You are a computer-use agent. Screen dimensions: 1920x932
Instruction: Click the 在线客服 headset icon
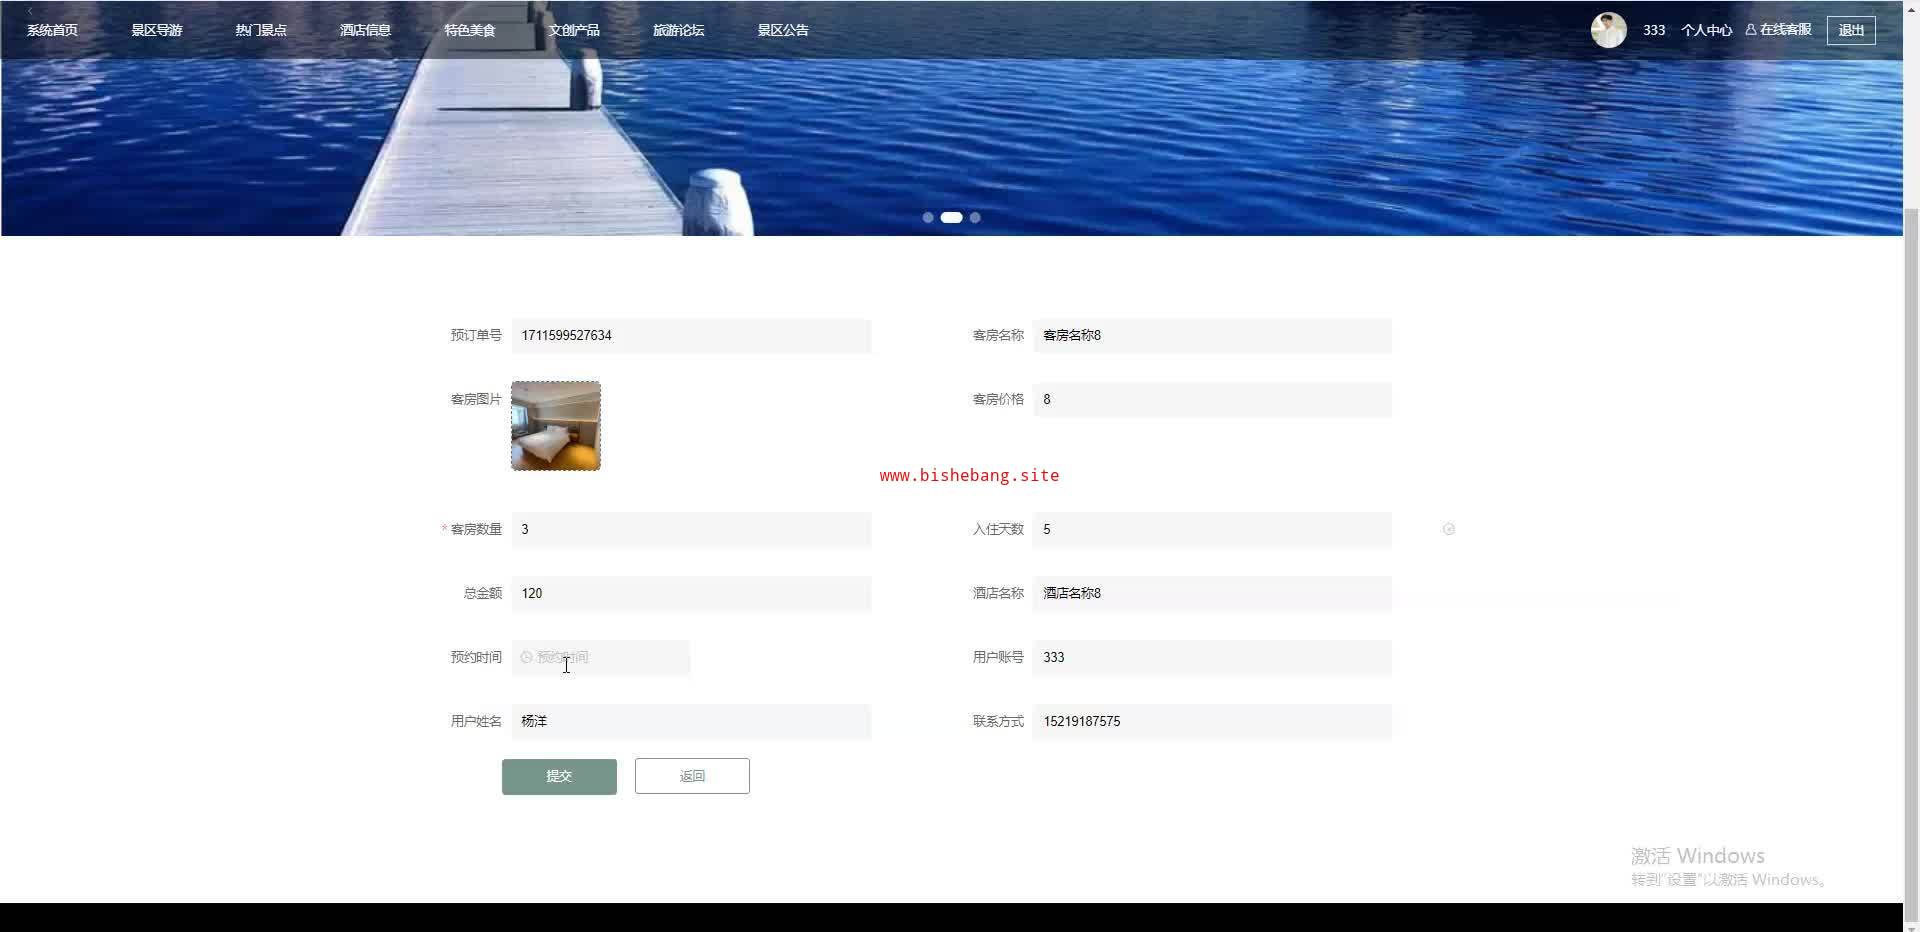1751,30
